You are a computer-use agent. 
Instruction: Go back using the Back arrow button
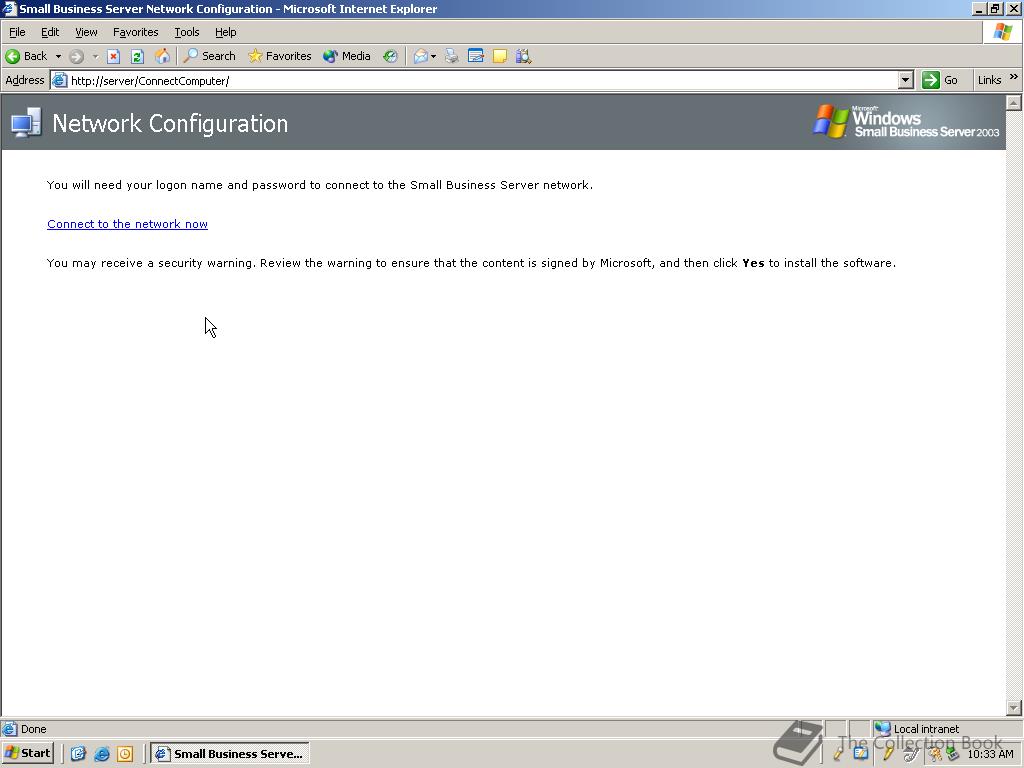pos(27,56)
